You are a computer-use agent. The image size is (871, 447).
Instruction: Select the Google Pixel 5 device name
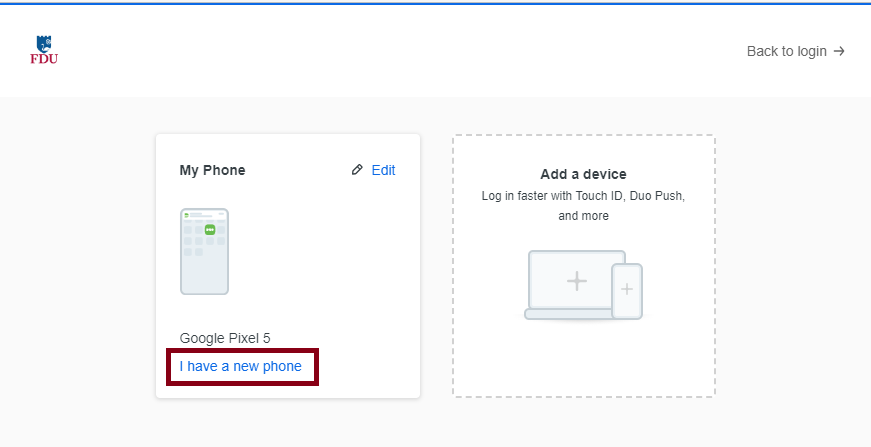click(x=225, y=338)
